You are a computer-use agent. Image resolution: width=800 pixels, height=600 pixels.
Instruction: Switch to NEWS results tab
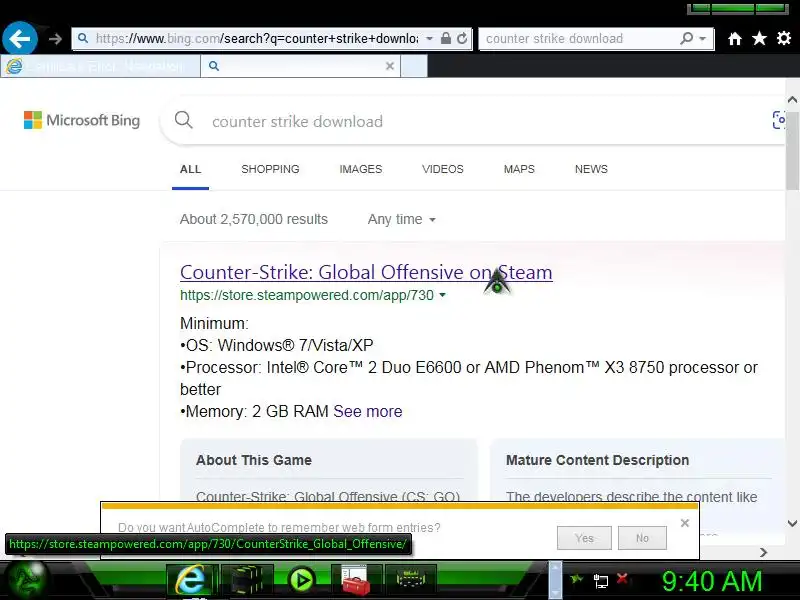(591, 169)
